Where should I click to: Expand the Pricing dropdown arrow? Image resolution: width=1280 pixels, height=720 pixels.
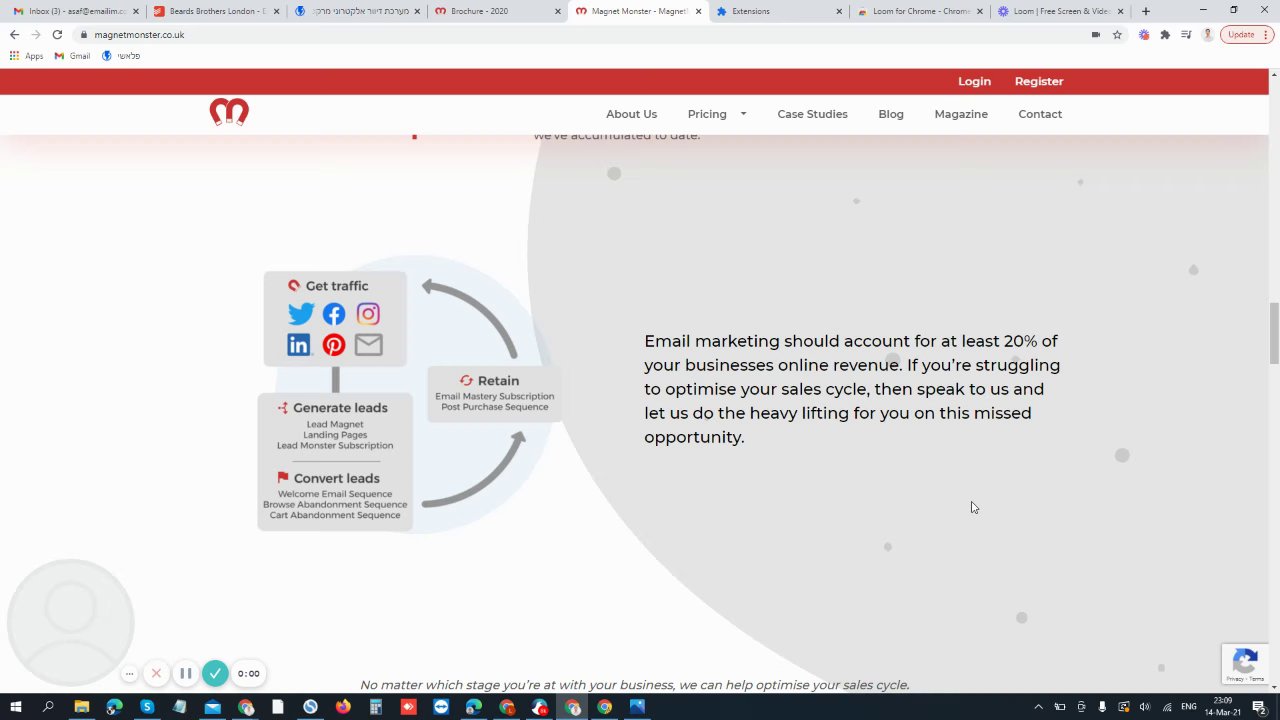(743, 114)
